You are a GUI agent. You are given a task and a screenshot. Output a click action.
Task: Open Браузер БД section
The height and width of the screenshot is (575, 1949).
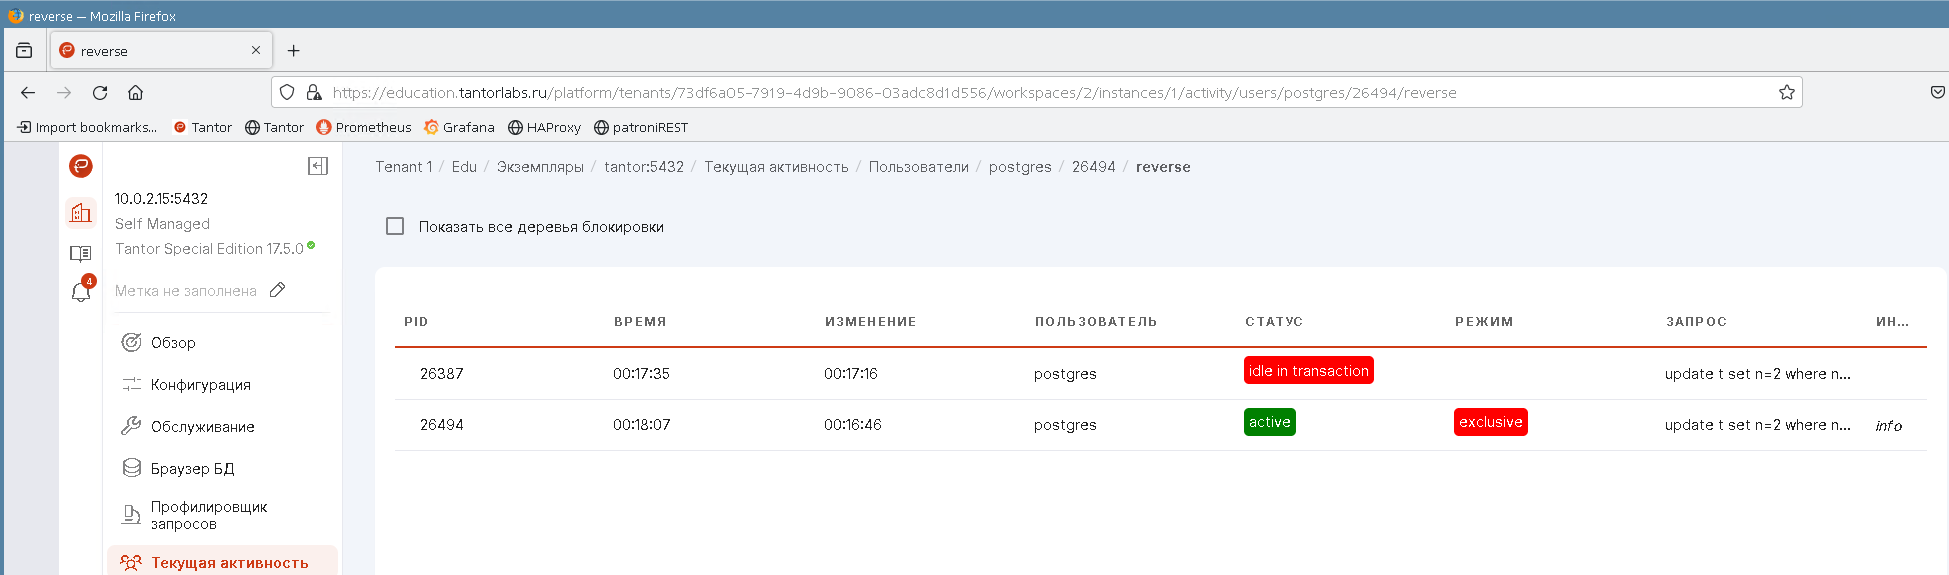192,469
